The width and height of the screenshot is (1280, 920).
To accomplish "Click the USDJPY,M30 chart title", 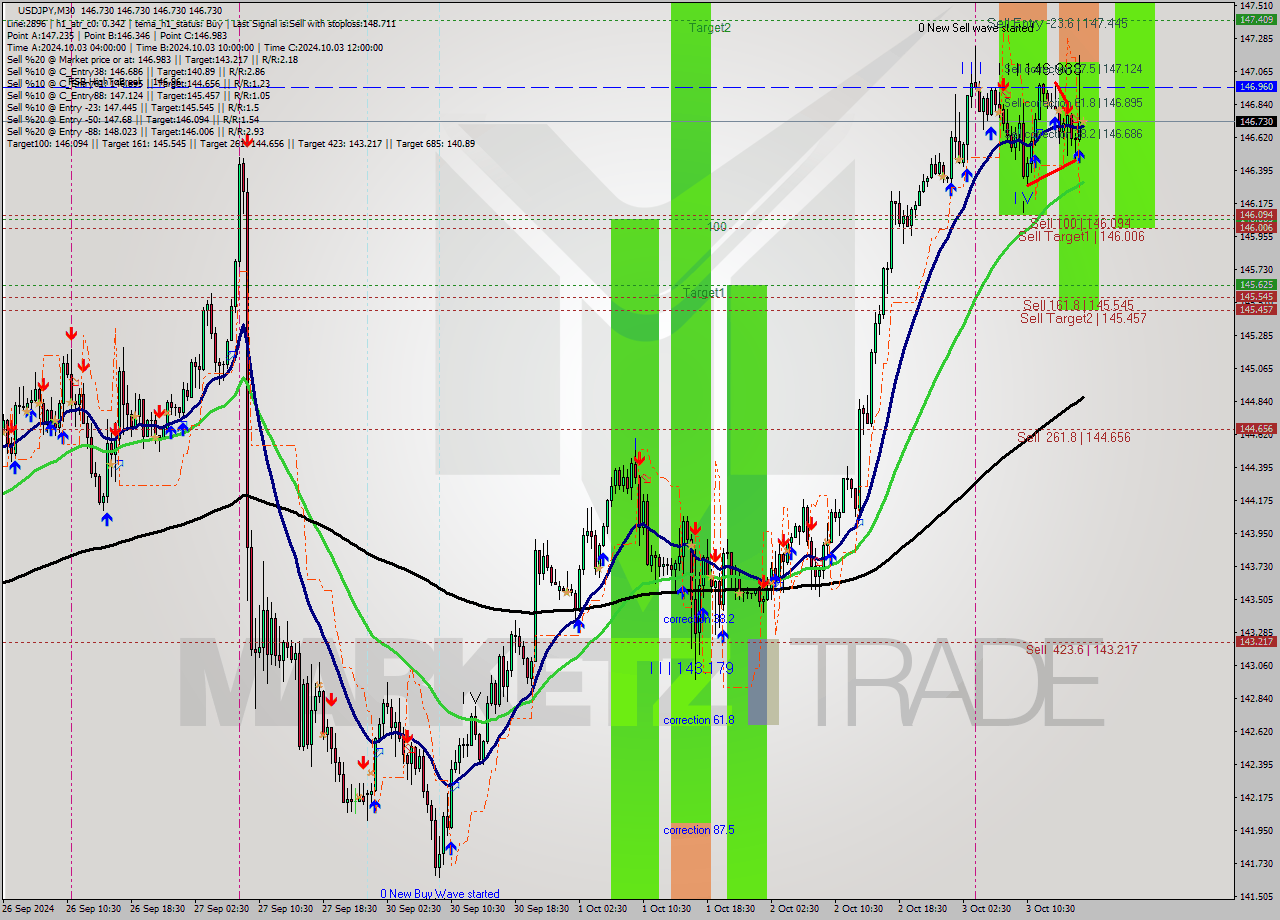I will 46,9.
